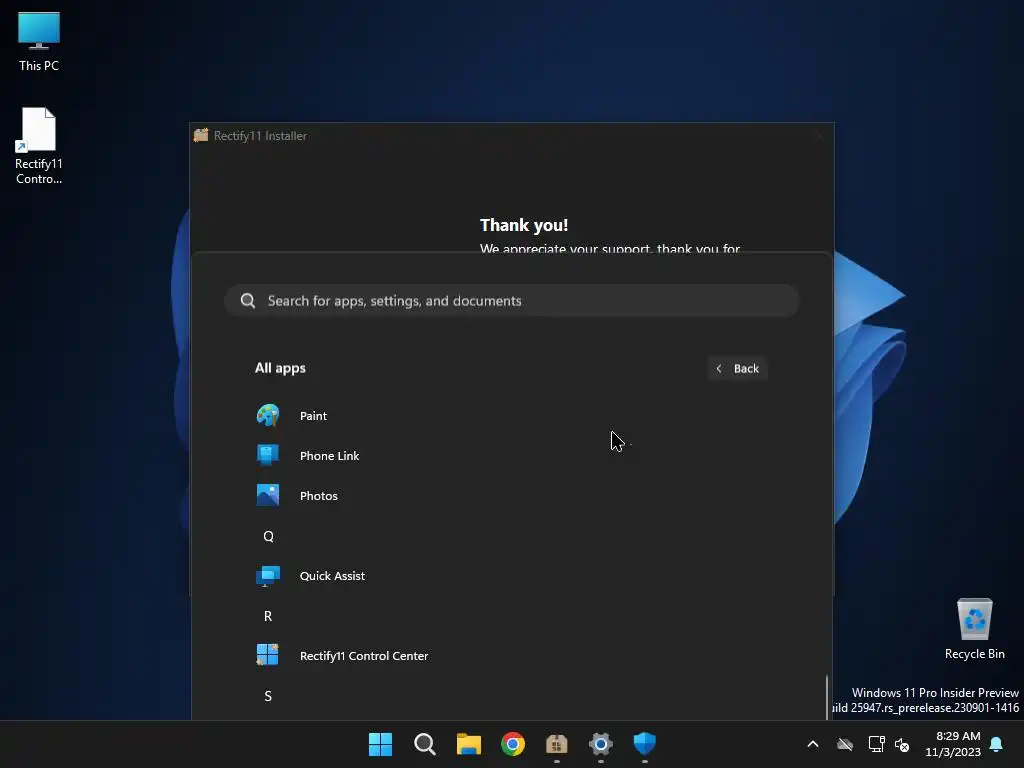
Task: Click the Rectify11 Installer title bar icon
Action: [200, 135]
